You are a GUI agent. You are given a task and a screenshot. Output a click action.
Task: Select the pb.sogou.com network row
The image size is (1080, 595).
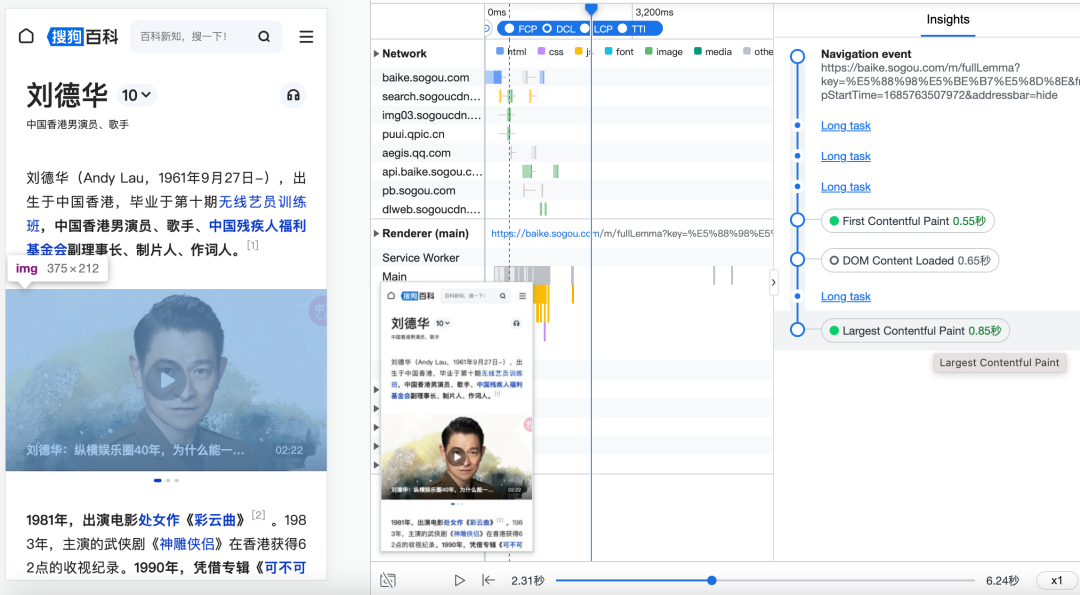(x=572, y=191)
